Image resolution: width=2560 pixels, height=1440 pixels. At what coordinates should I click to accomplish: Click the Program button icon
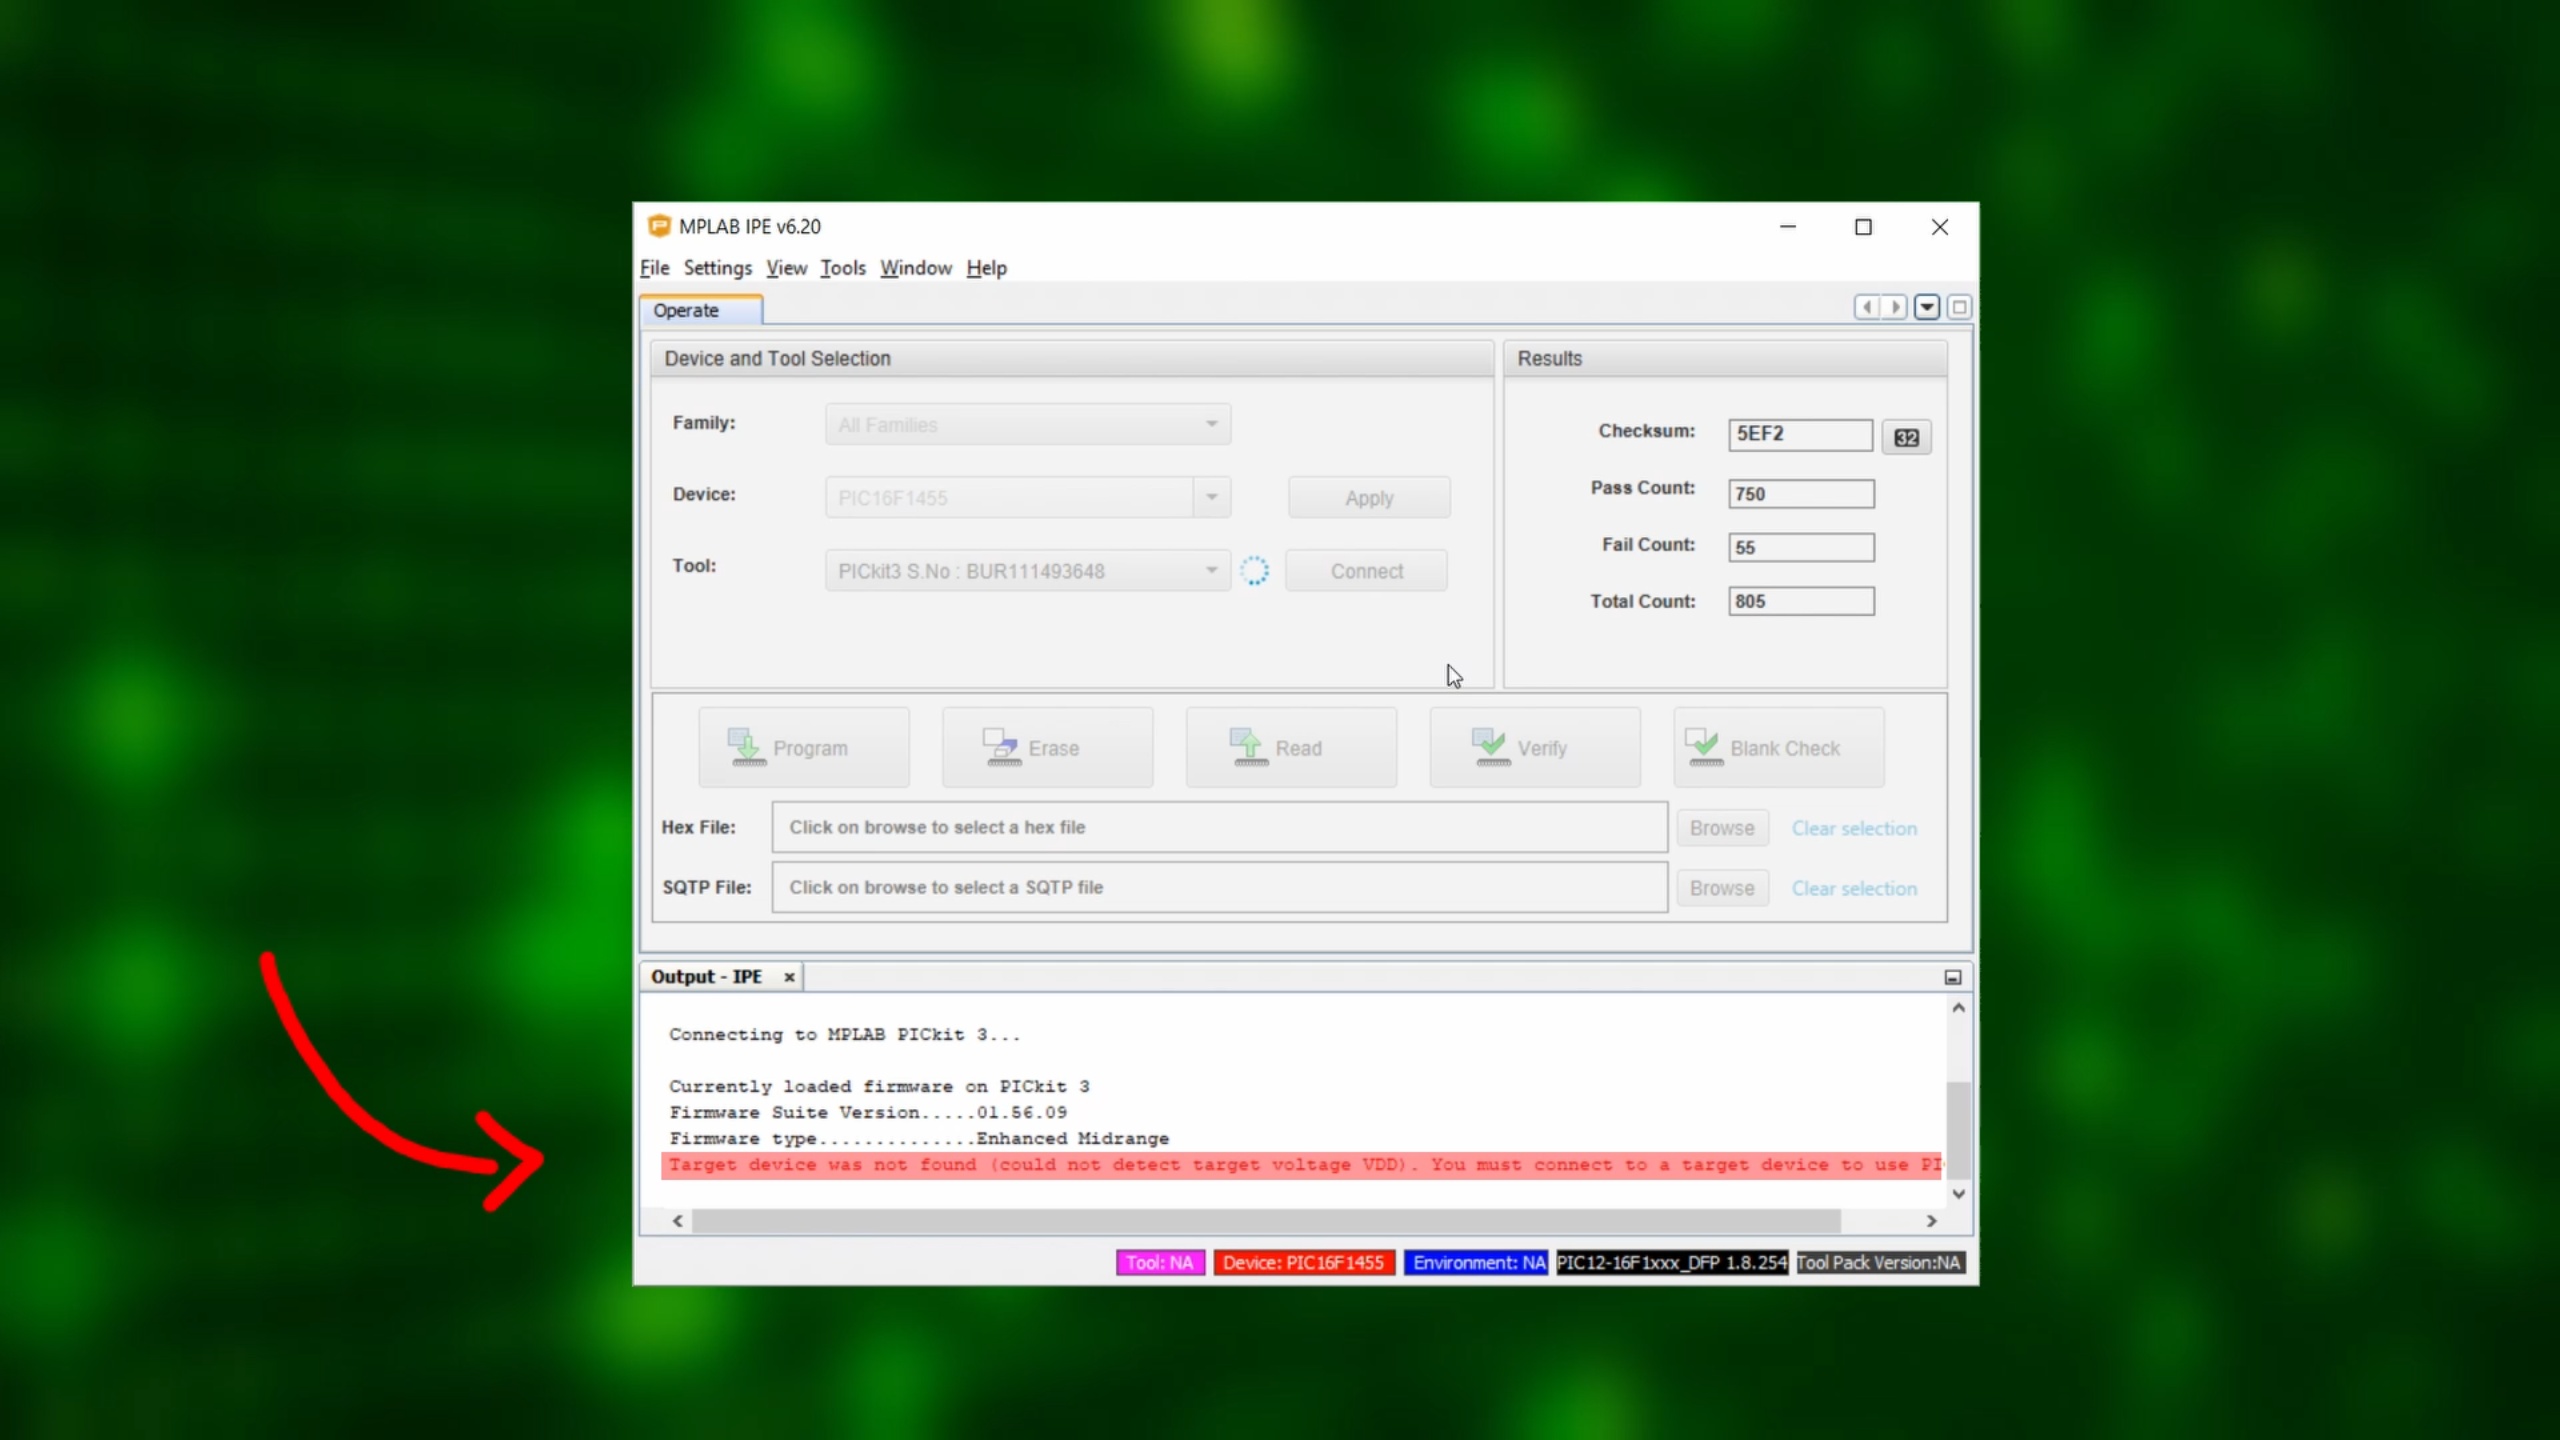point(746,747)
